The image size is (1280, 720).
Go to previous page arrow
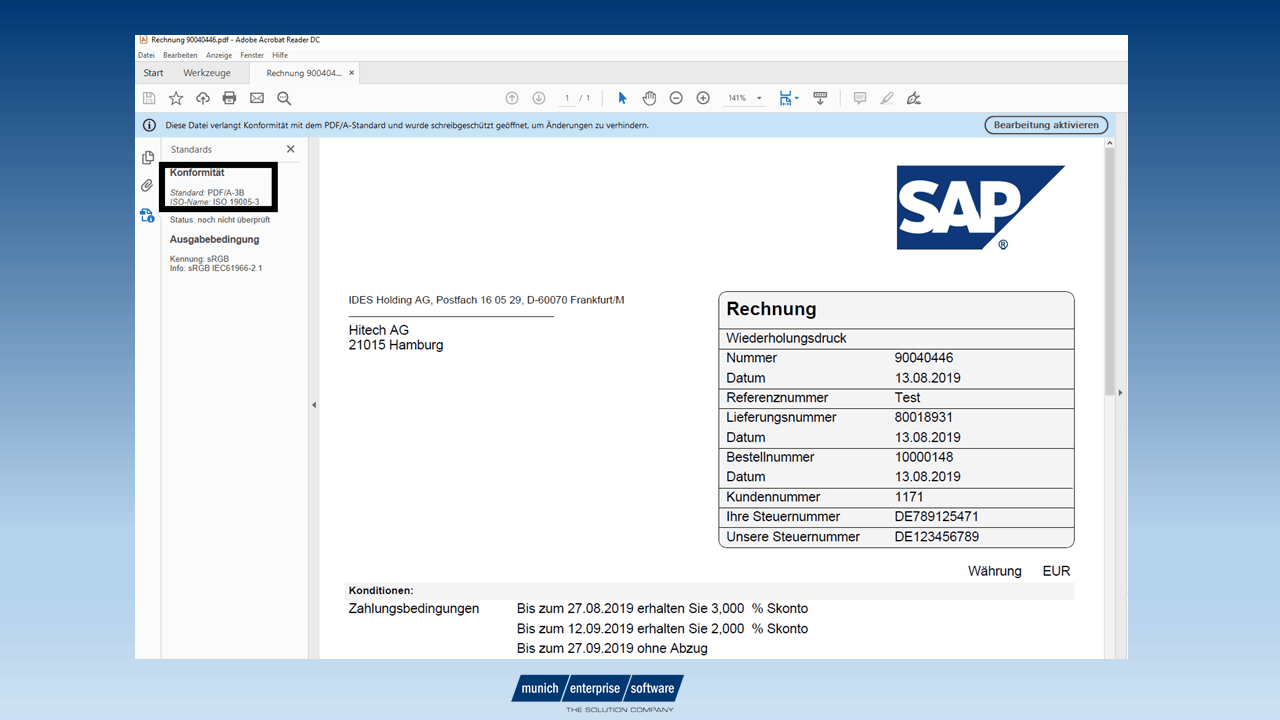pos(512,98)
